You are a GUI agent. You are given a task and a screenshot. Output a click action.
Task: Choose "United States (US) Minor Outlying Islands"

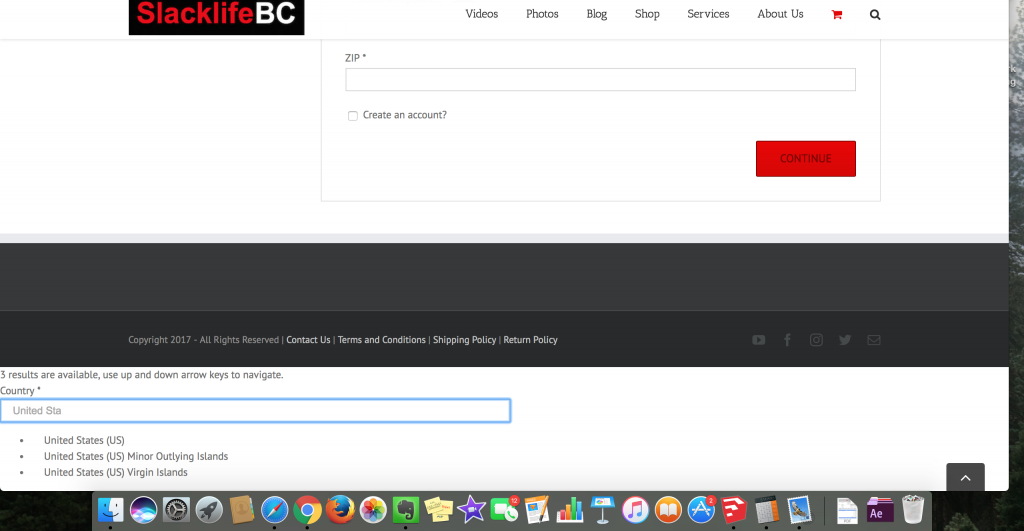click(136, 456)
